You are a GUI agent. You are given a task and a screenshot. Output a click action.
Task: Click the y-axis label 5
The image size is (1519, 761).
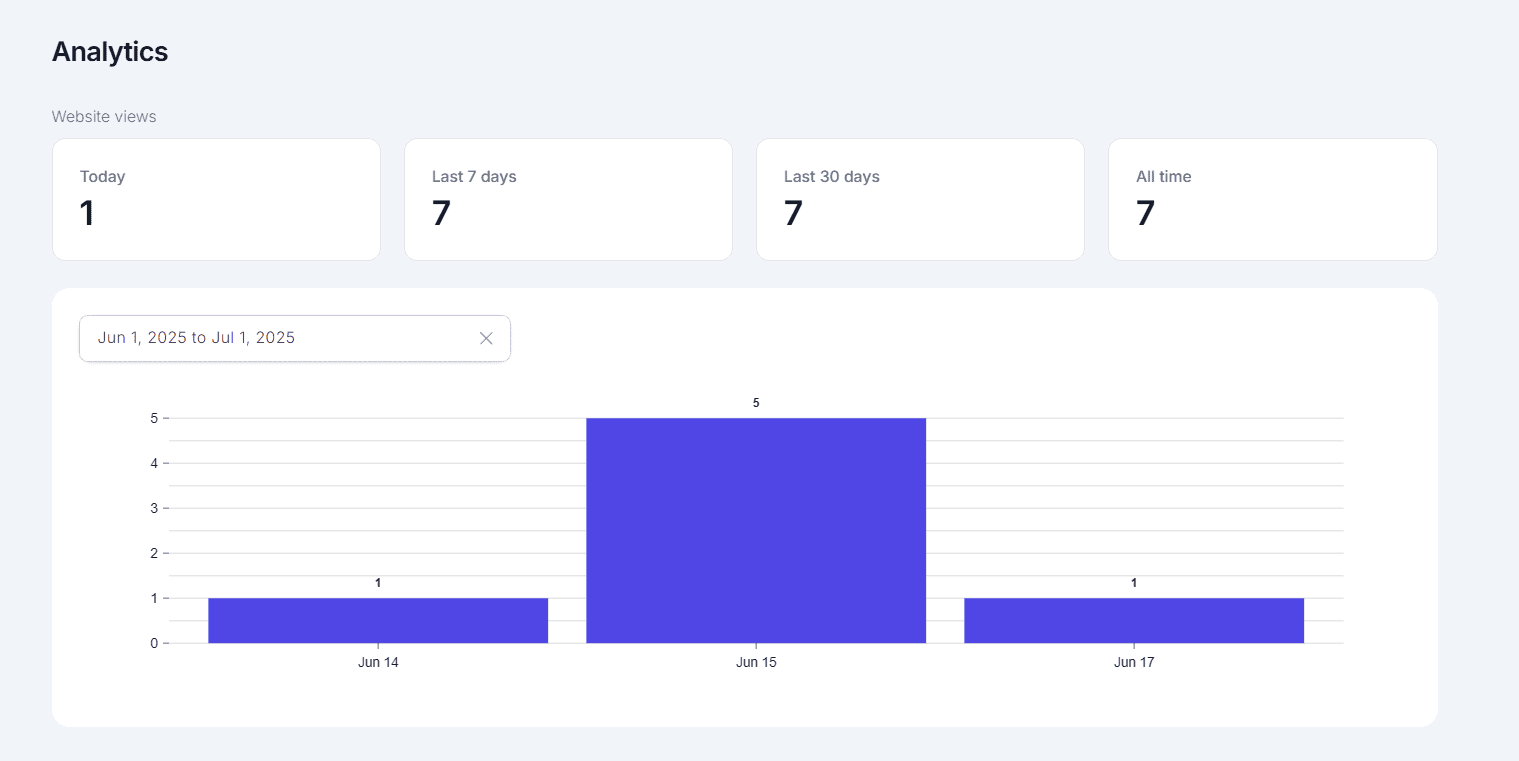(x=154, y=418)
